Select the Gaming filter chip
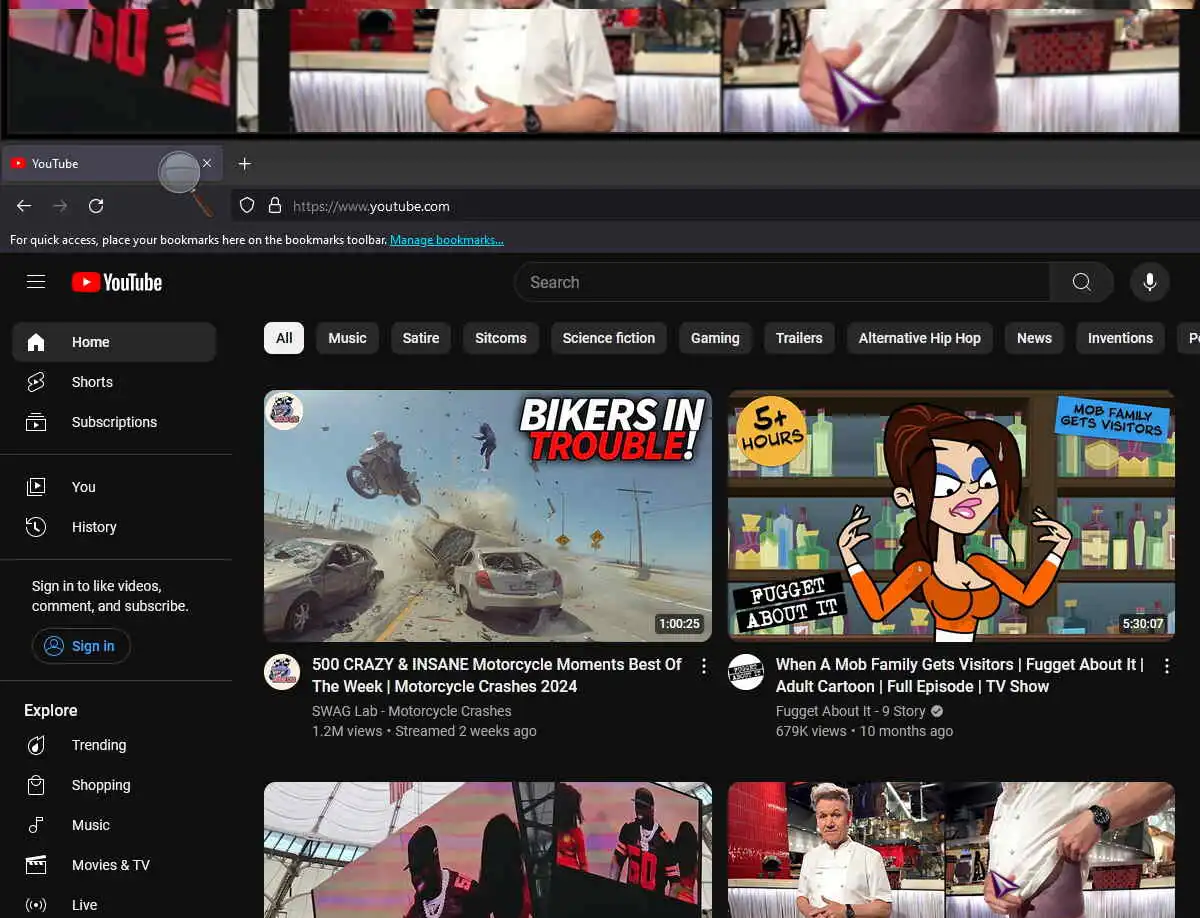Screen dimensions: 1200x918 tap(715, 338)
